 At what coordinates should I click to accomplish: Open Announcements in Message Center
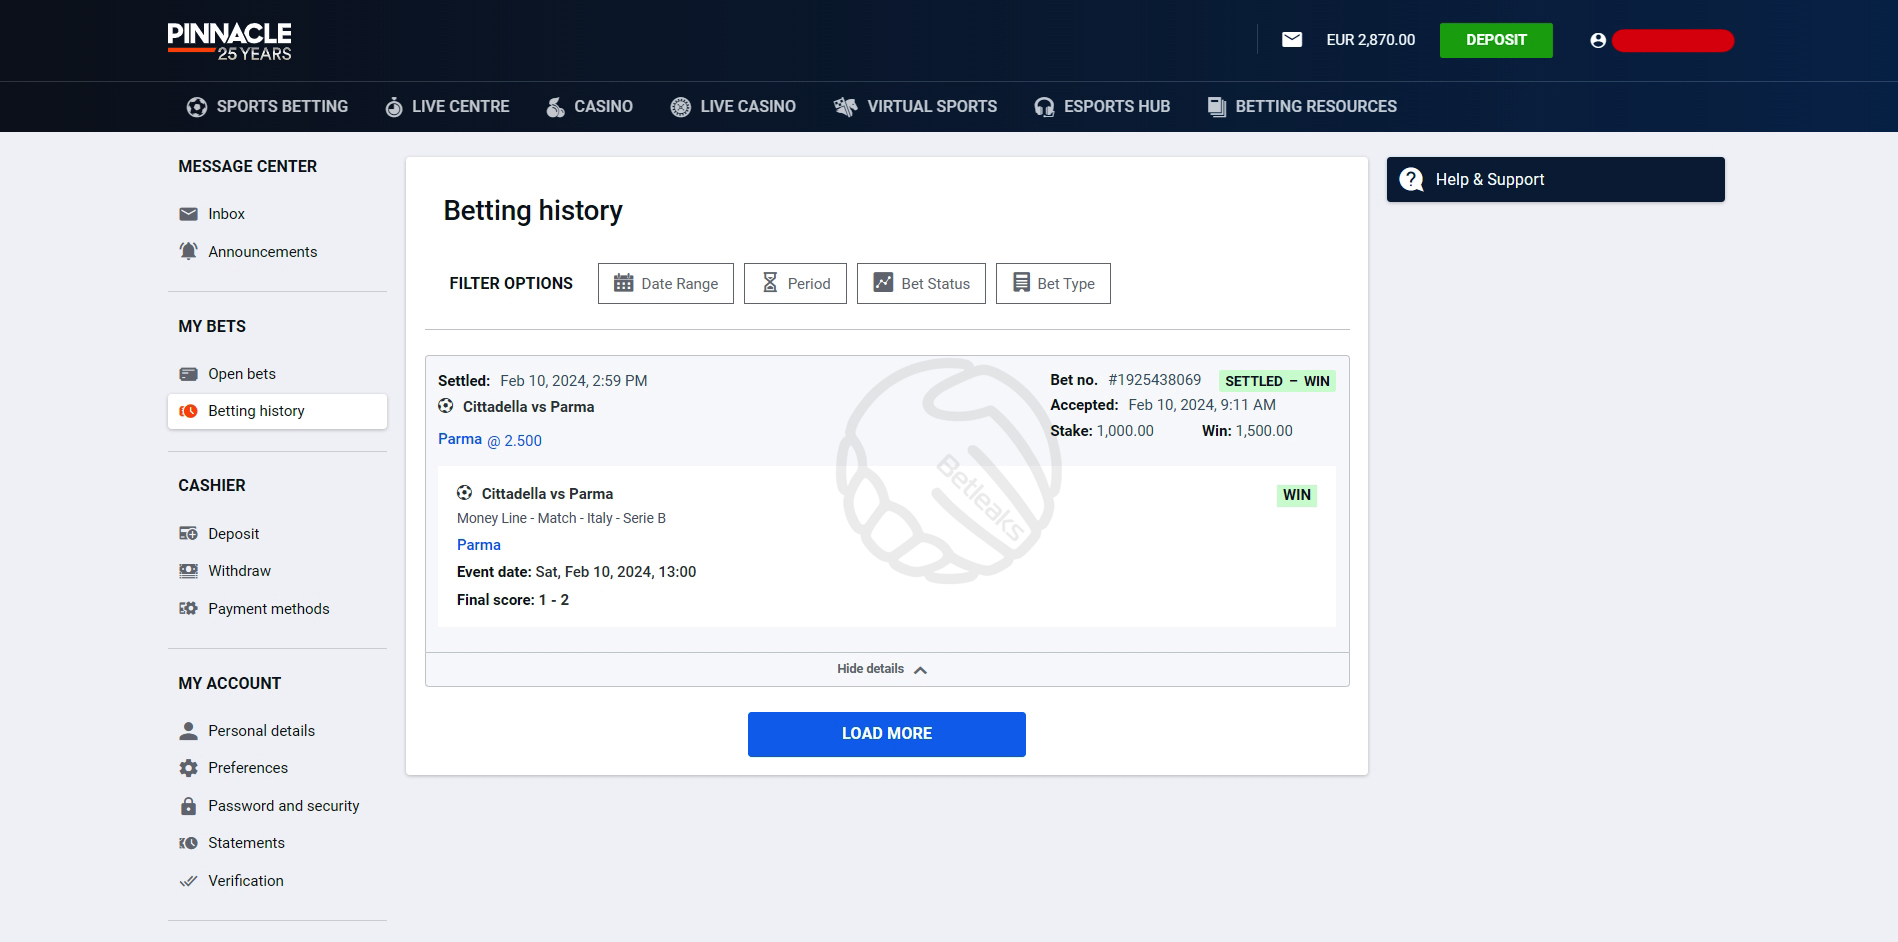(262, 251)
